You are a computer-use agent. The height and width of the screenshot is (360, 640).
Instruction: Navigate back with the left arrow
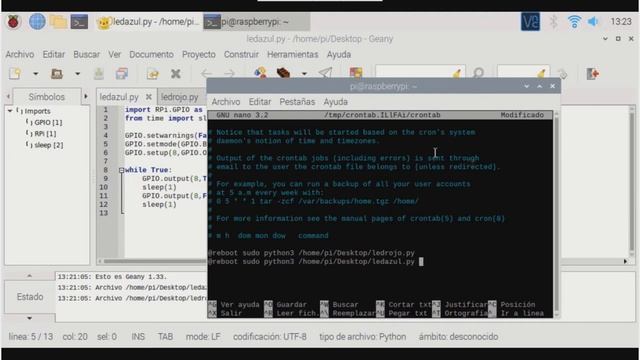tap(206, 74)
